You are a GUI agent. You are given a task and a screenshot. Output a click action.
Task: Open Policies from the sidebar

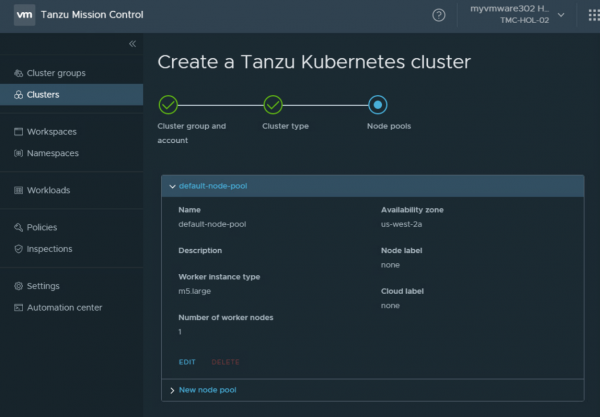pos(43,227)
